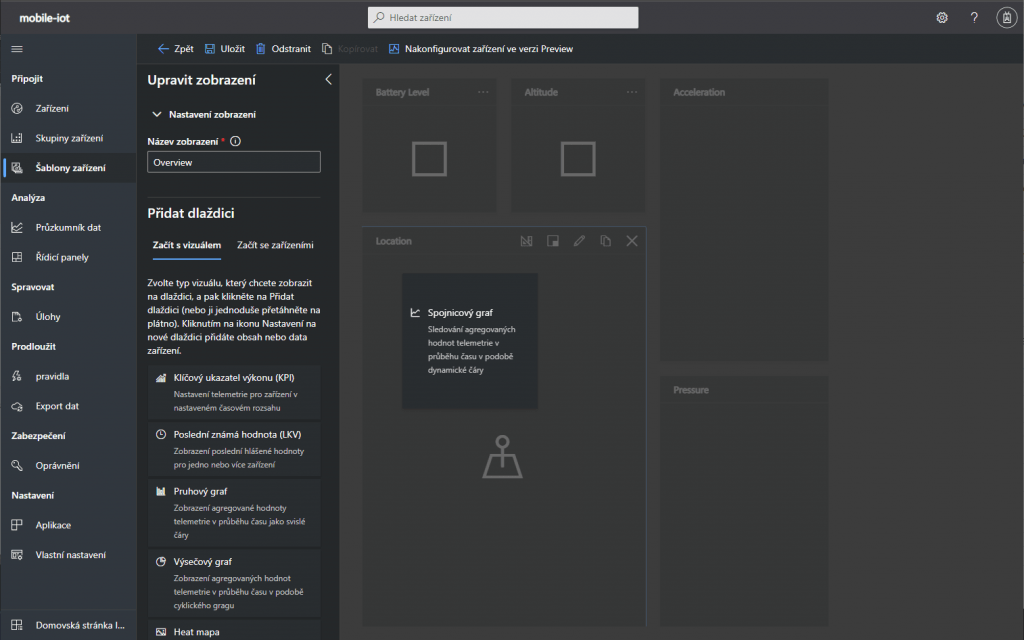Click the Odstranit delete button
Screen dimensions: 1024x640
pyautogui.click(x=283, y=49)
